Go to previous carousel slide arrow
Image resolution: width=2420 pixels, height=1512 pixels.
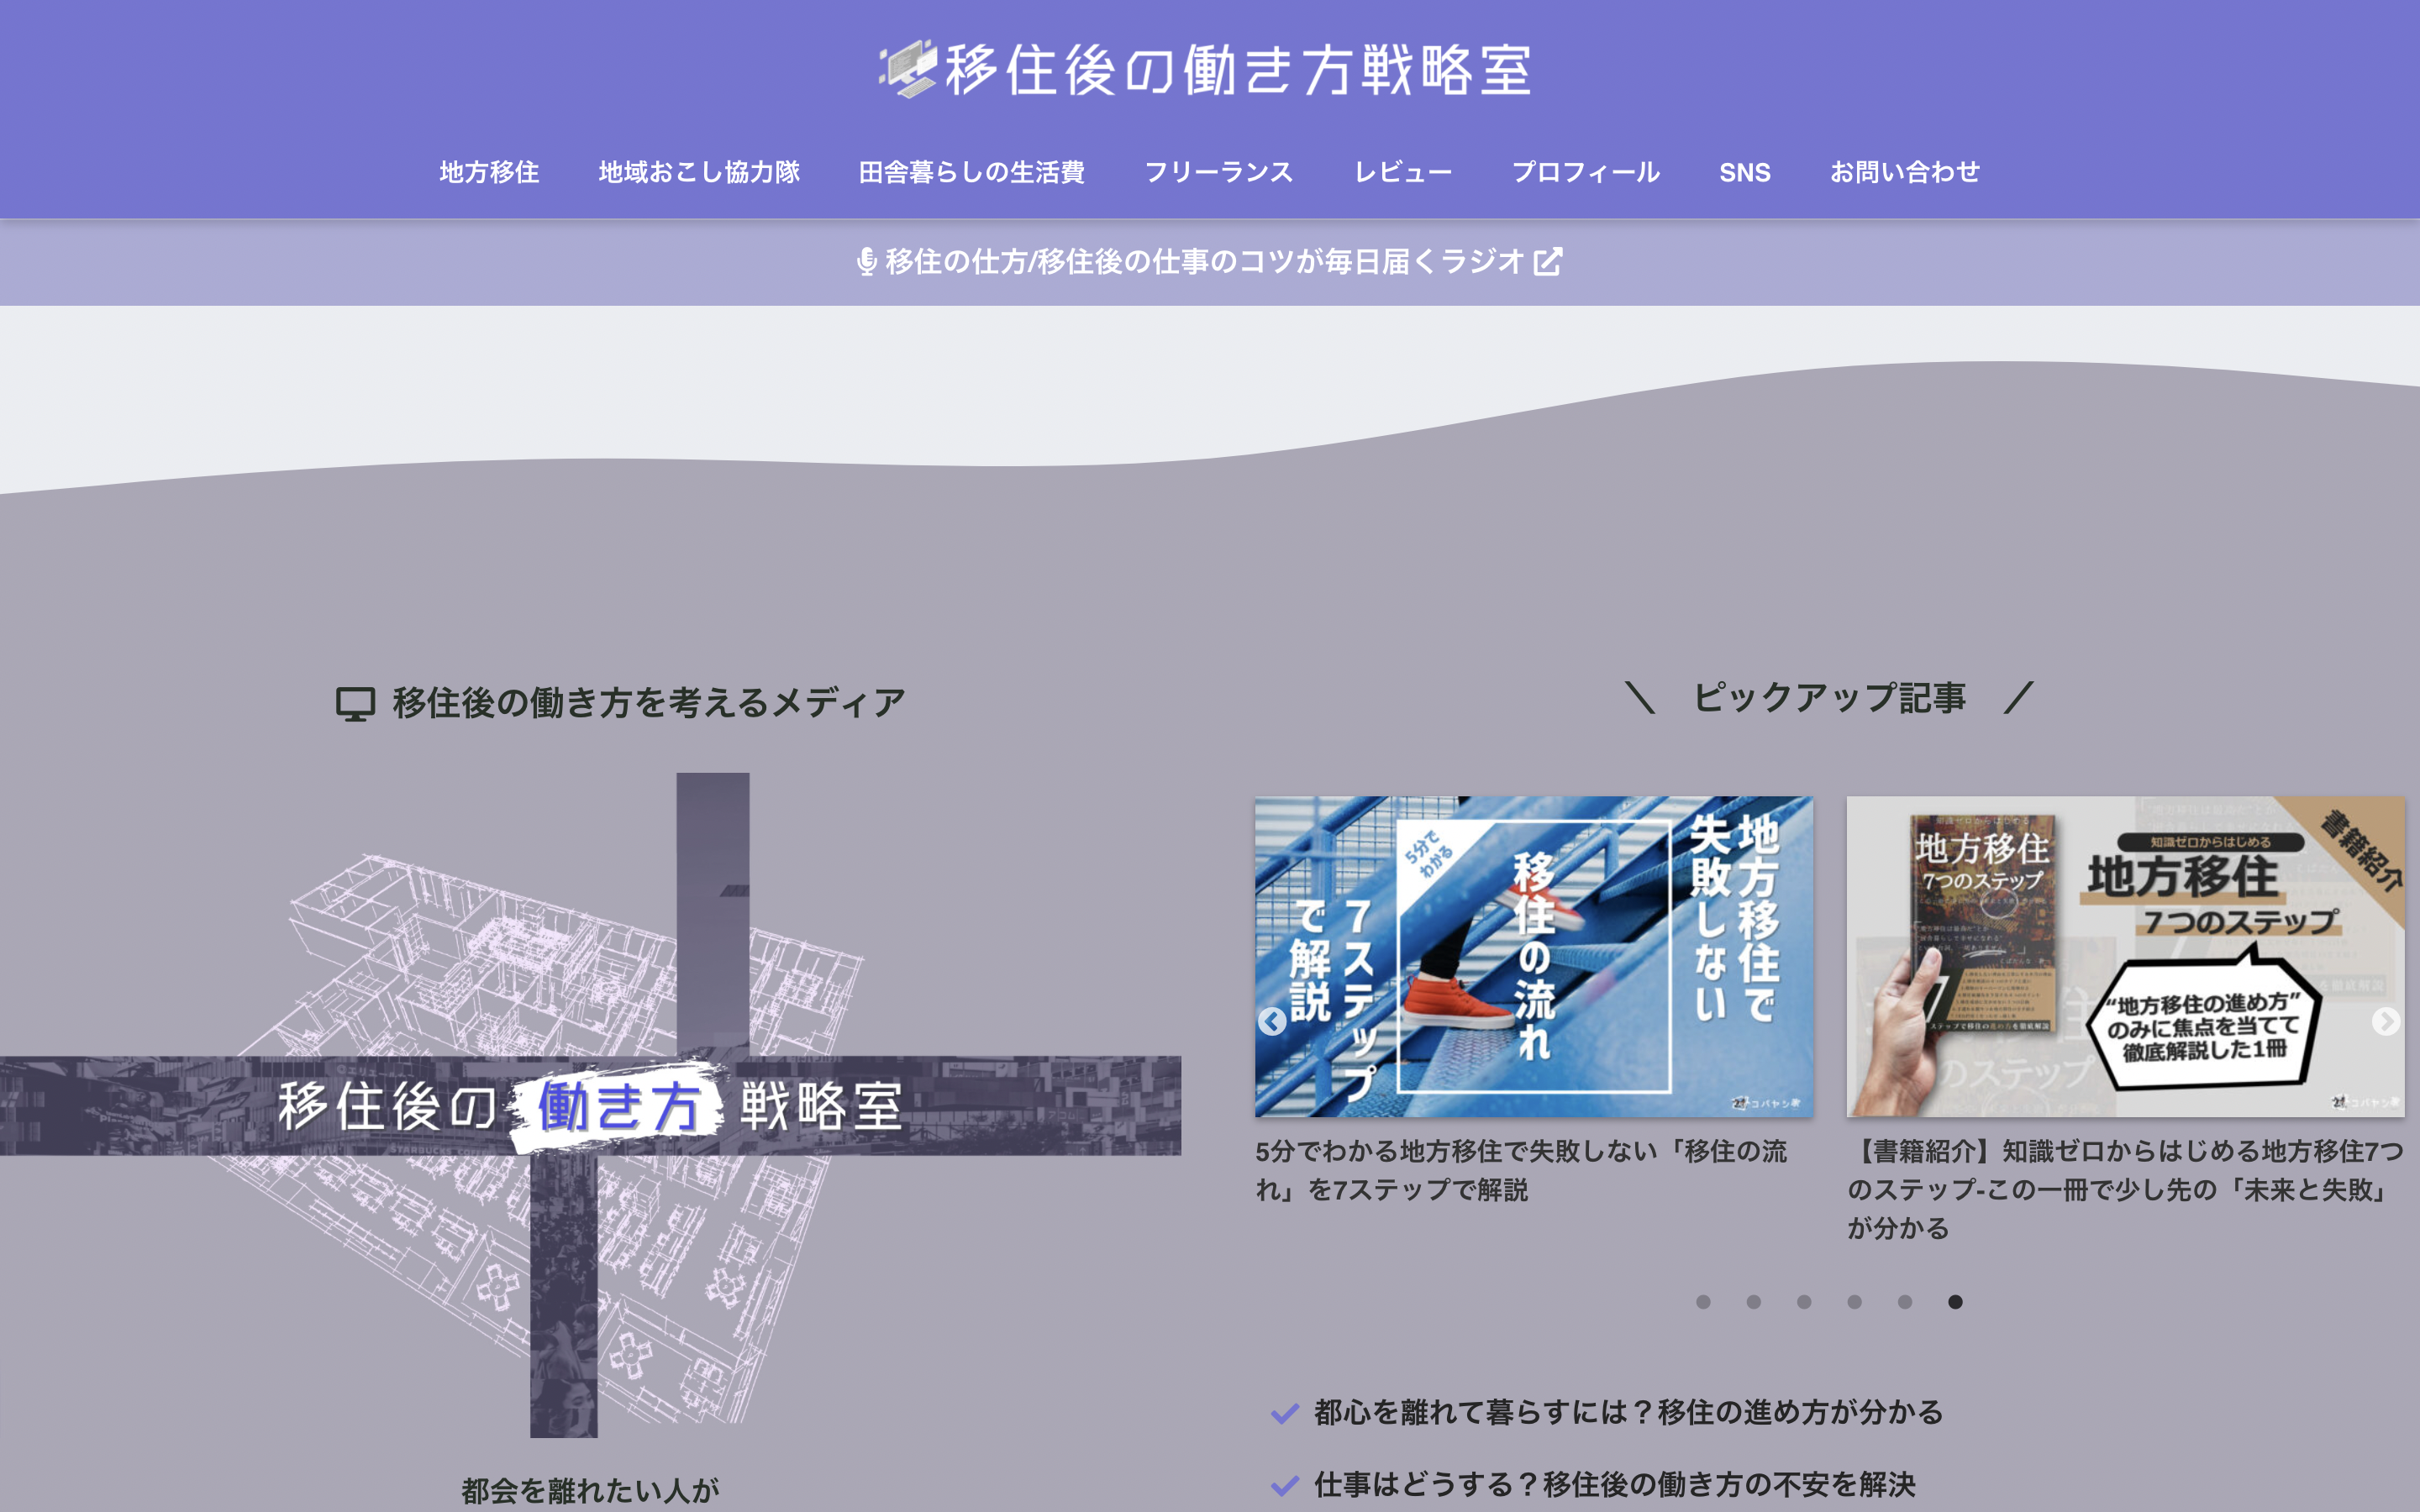click(1272, 1021)
